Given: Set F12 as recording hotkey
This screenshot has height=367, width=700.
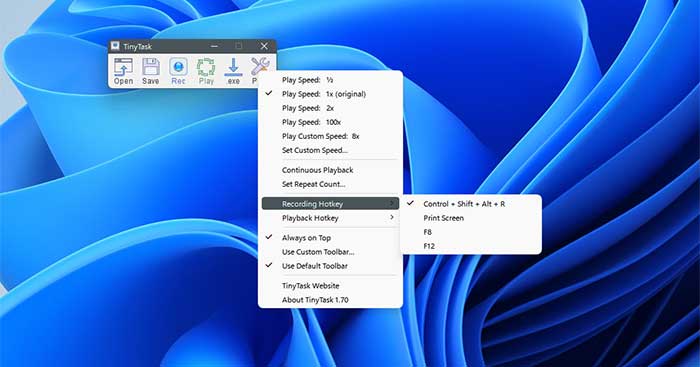Looking at the screenshot, I should [471, 246].
